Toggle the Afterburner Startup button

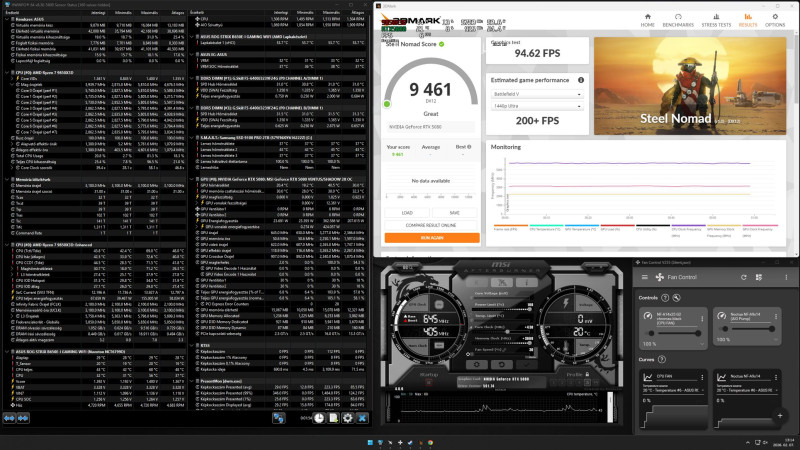(429, 382)
